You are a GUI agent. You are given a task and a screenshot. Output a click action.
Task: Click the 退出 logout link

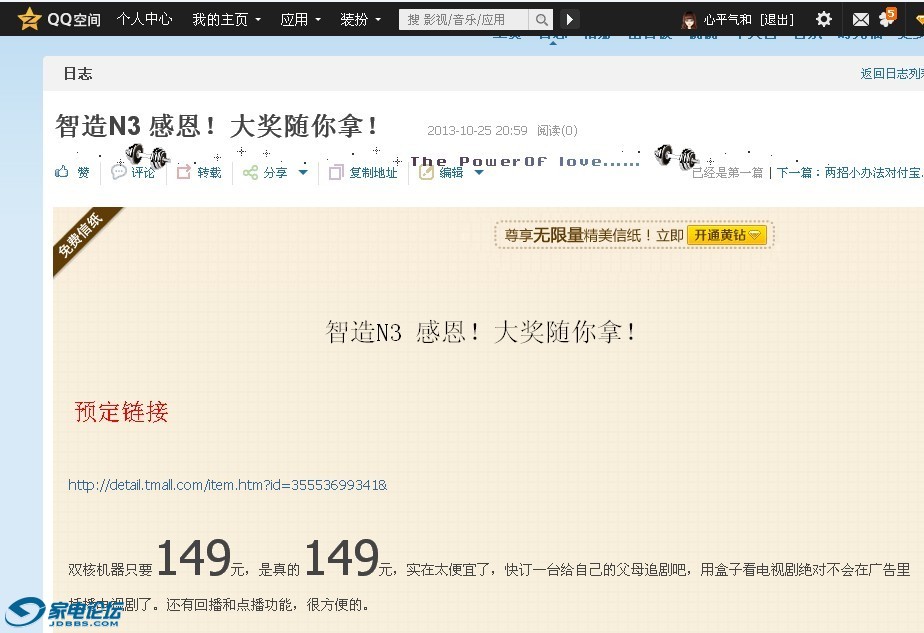tap(776, 20)
